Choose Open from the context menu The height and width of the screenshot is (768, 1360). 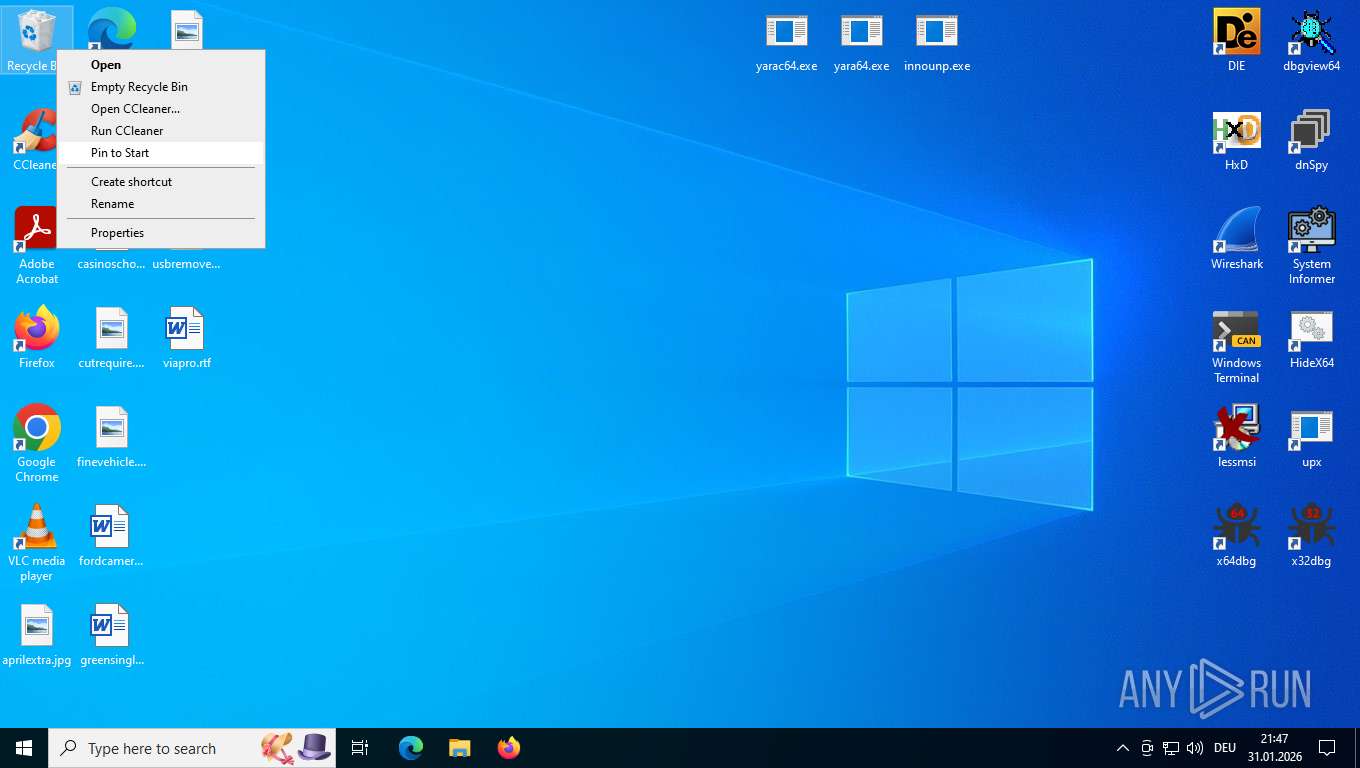(x=161, y=65)
